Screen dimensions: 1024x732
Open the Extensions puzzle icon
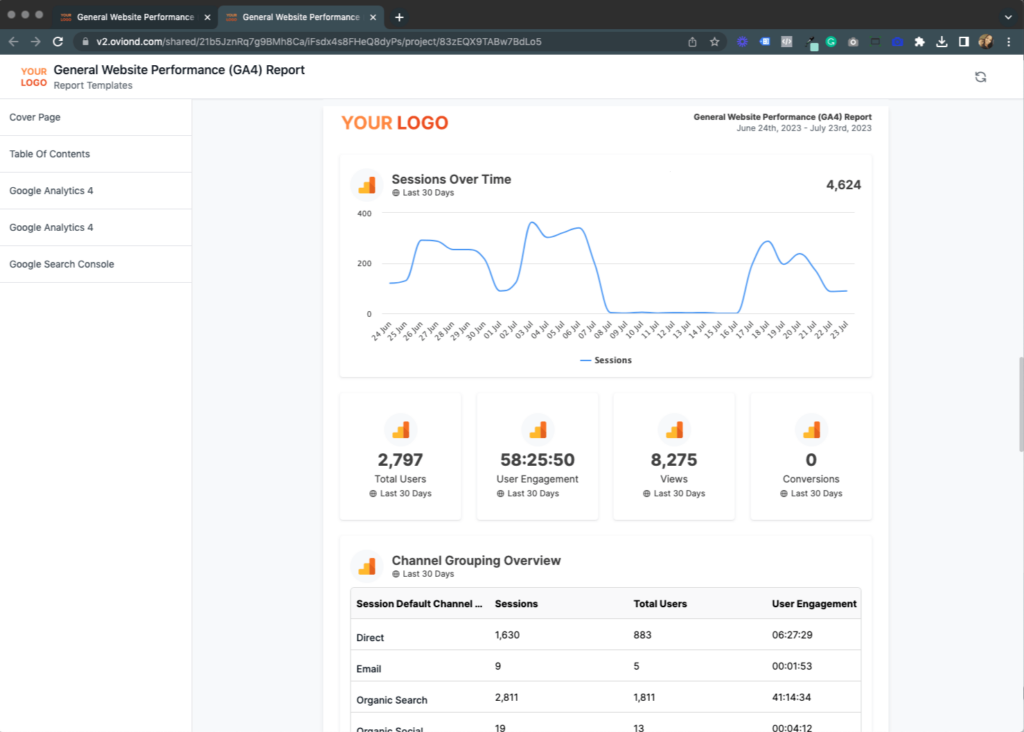click(x=920, y=42)
